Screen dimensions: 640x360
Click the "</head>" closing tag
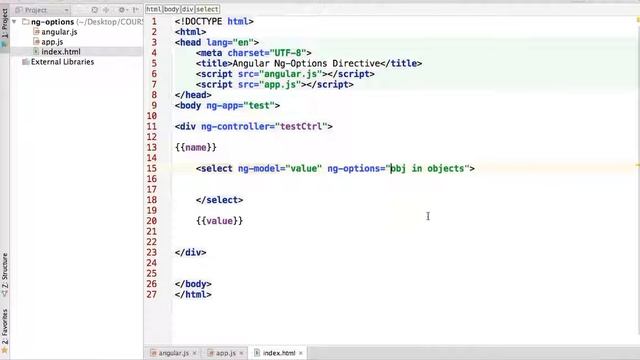pyautogui.click(x=193, y=95)
